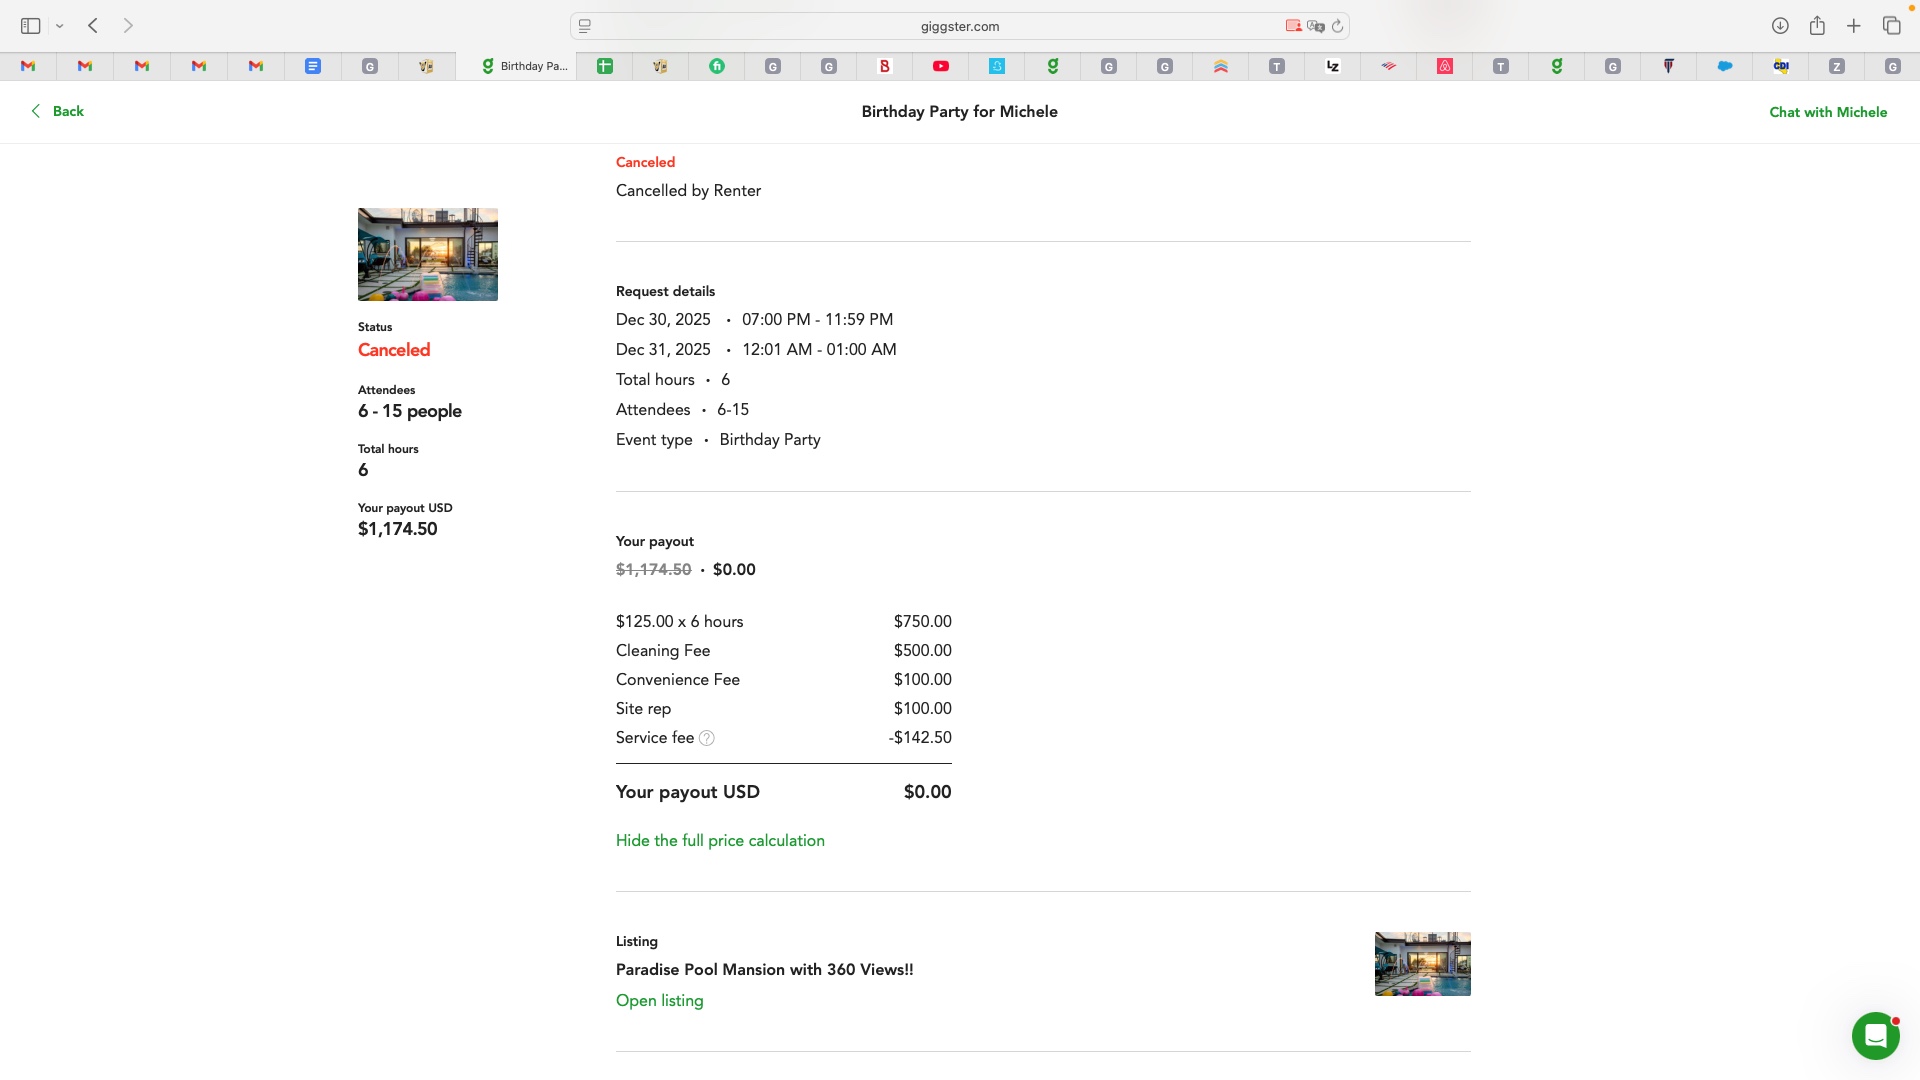Reload the page with the refresh icon

click(1337, 26)
